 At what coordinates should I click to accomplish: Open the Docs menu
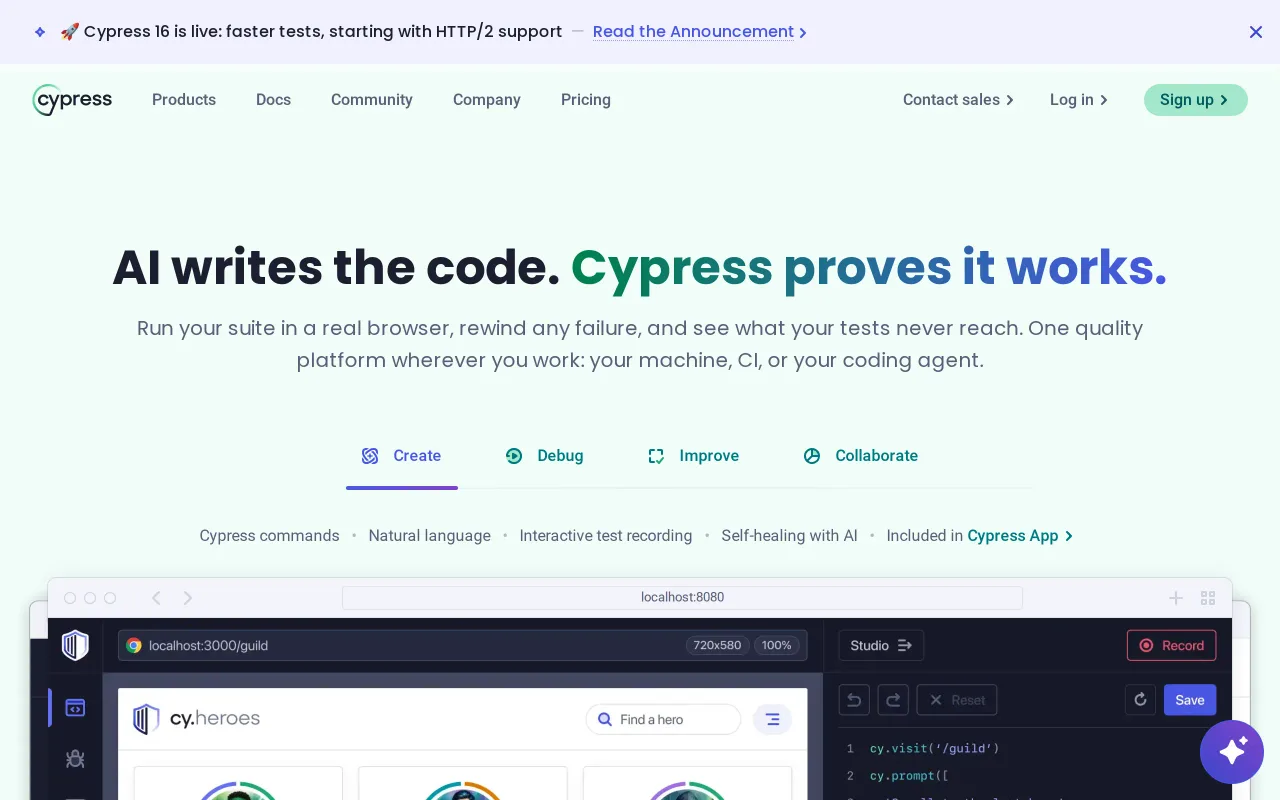(273, 100)
